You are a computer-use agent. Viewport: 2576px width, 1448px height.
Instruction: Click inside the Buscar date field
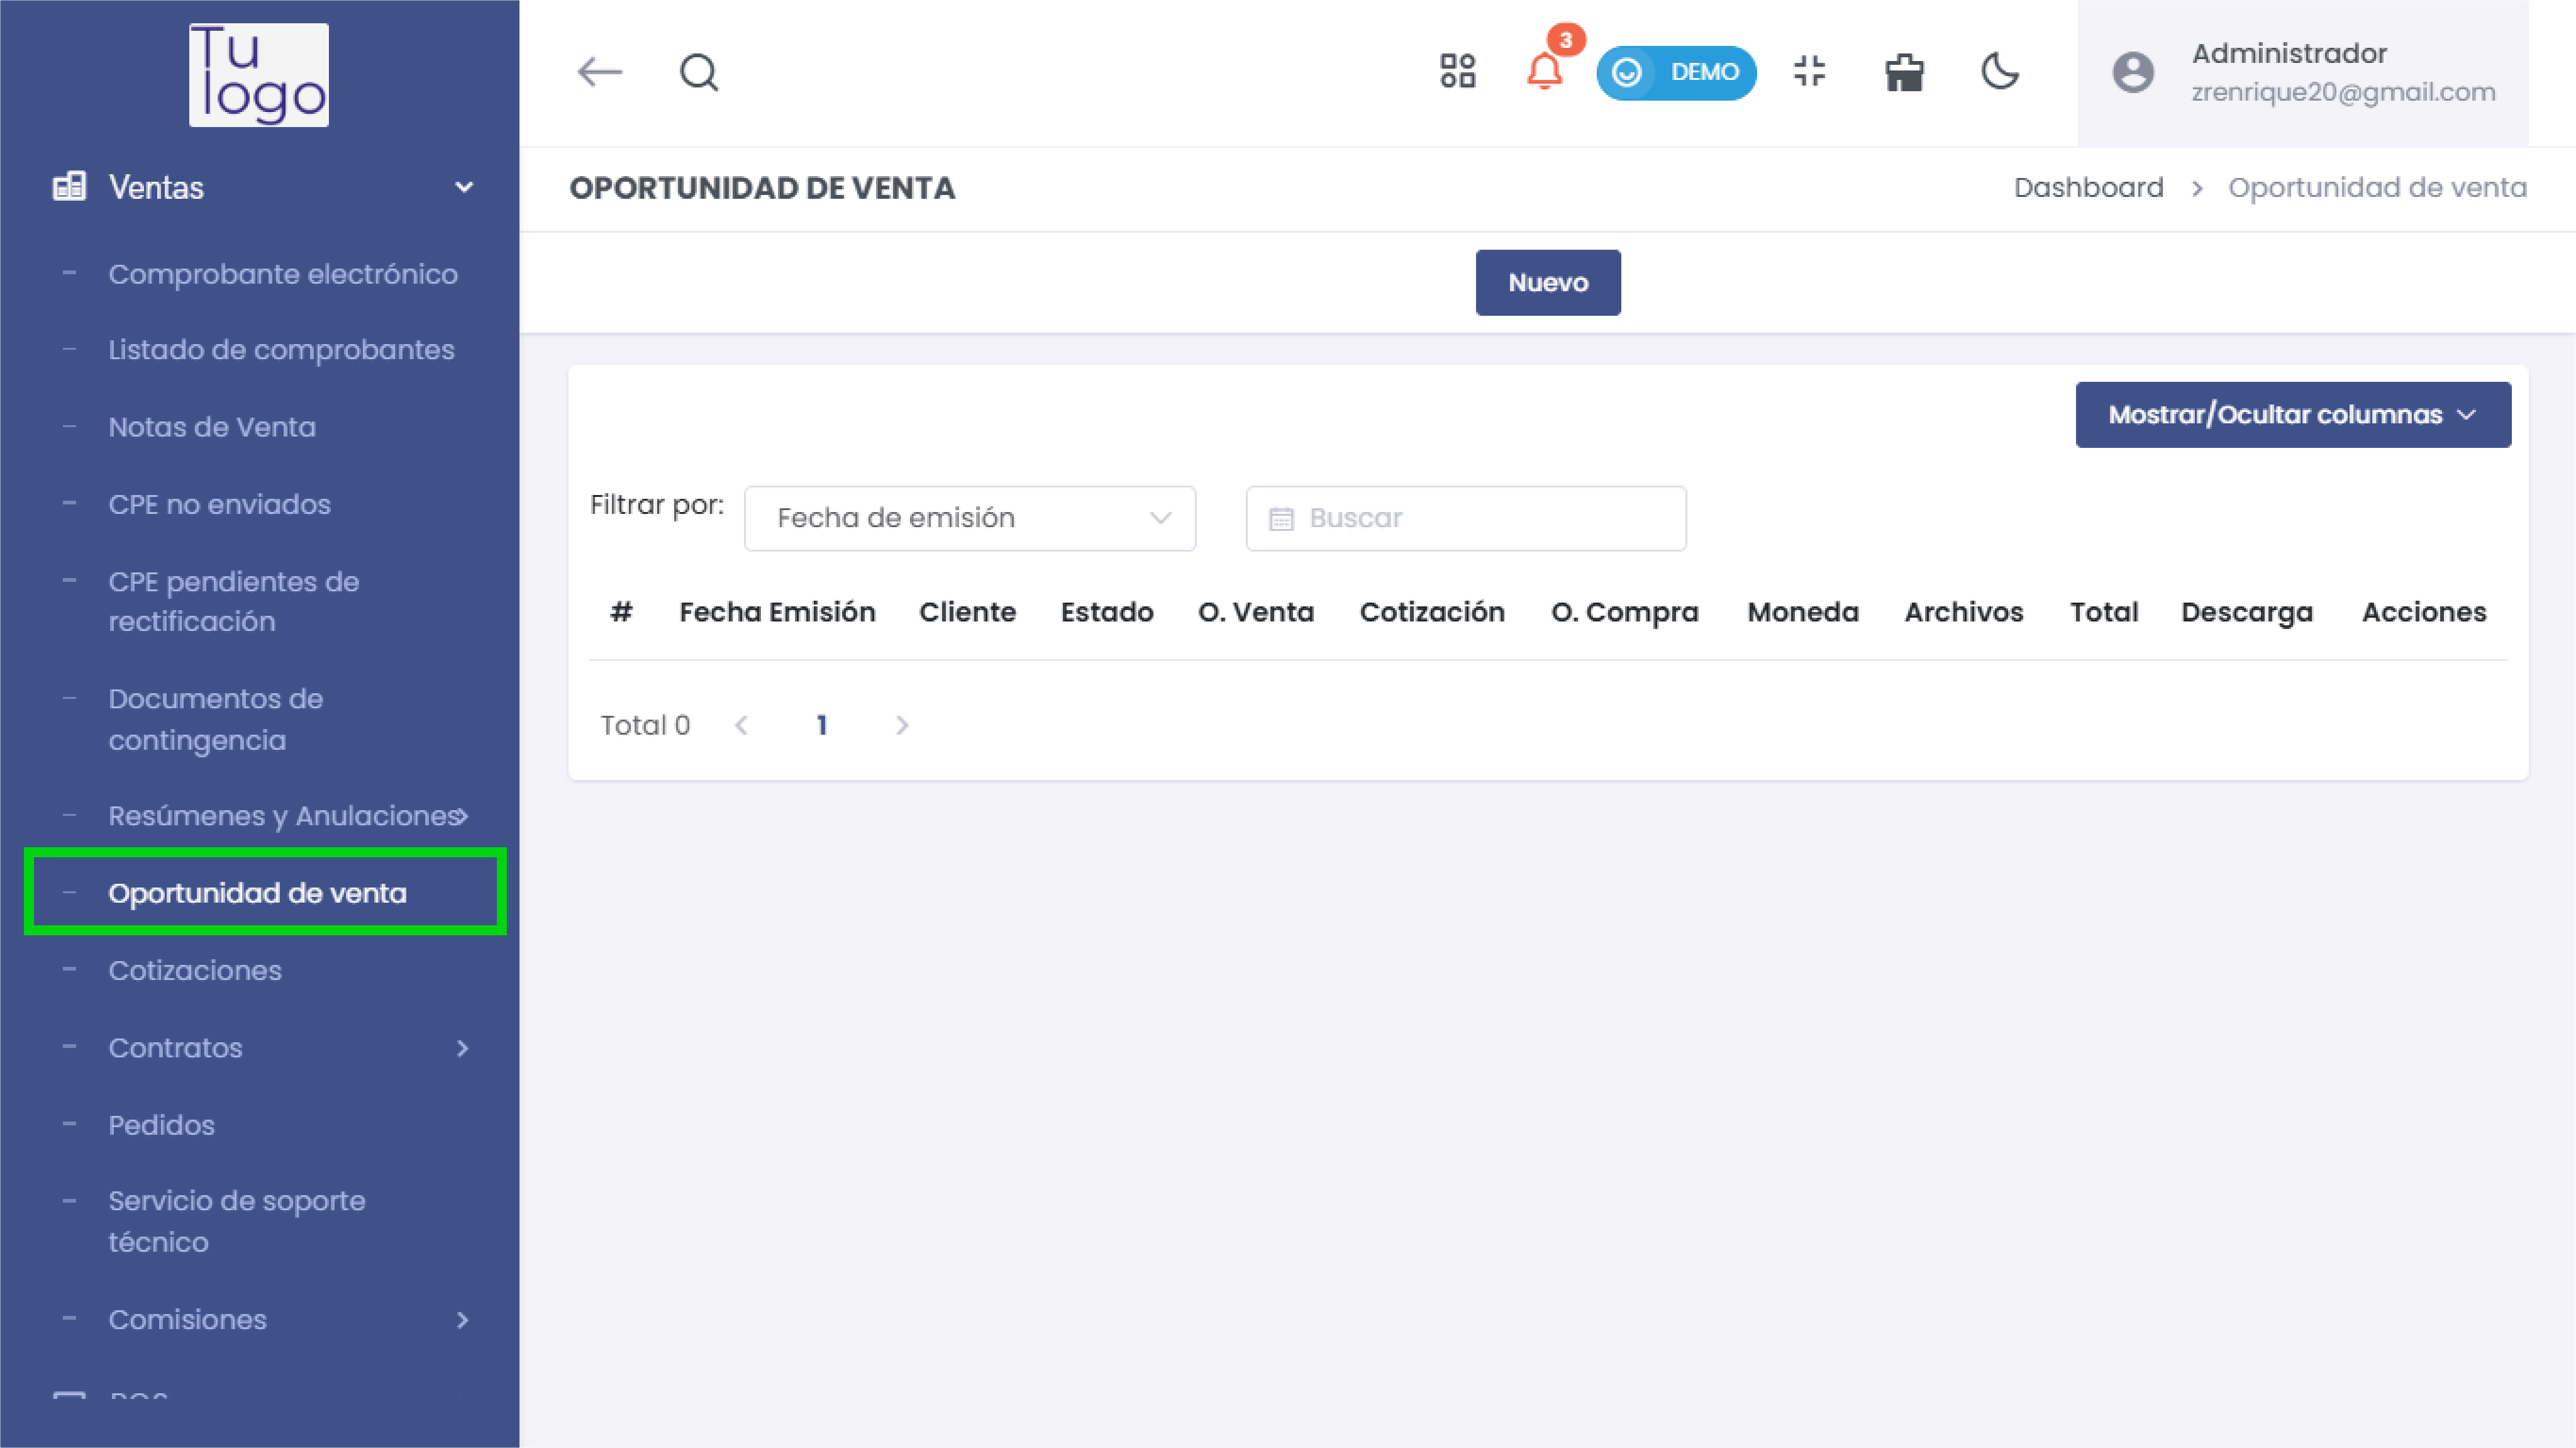pyautogui.click(x=1465, y=518)
